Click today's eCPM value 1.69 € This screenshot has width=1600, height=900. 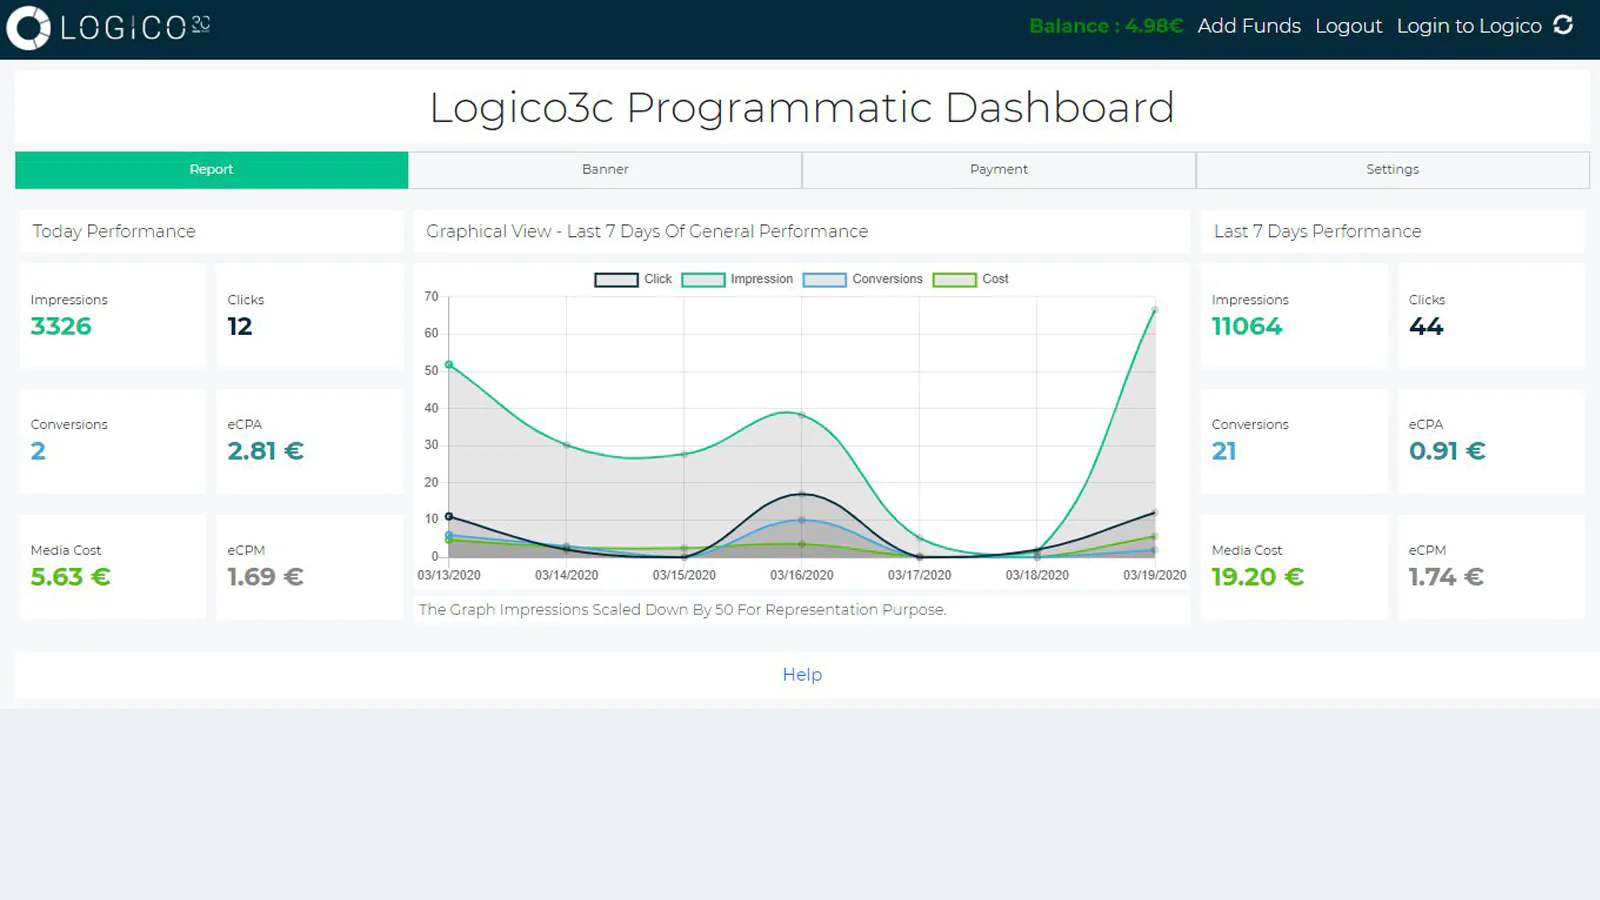[265, 577]
